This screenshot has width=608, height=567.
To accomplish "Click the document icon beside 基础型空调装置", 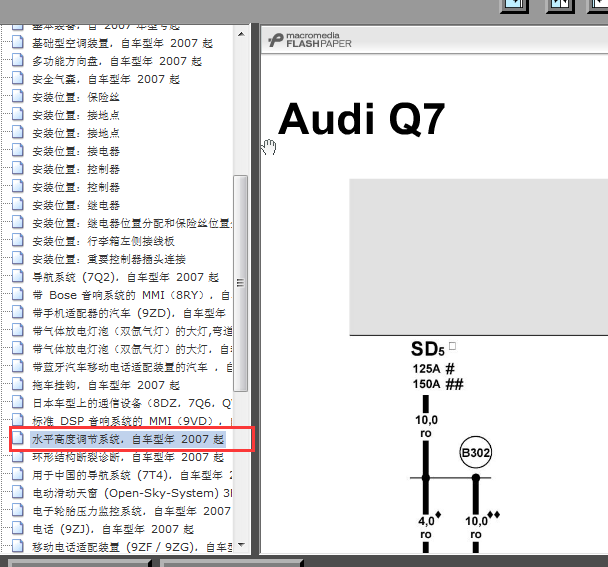I will pos(17,42).
